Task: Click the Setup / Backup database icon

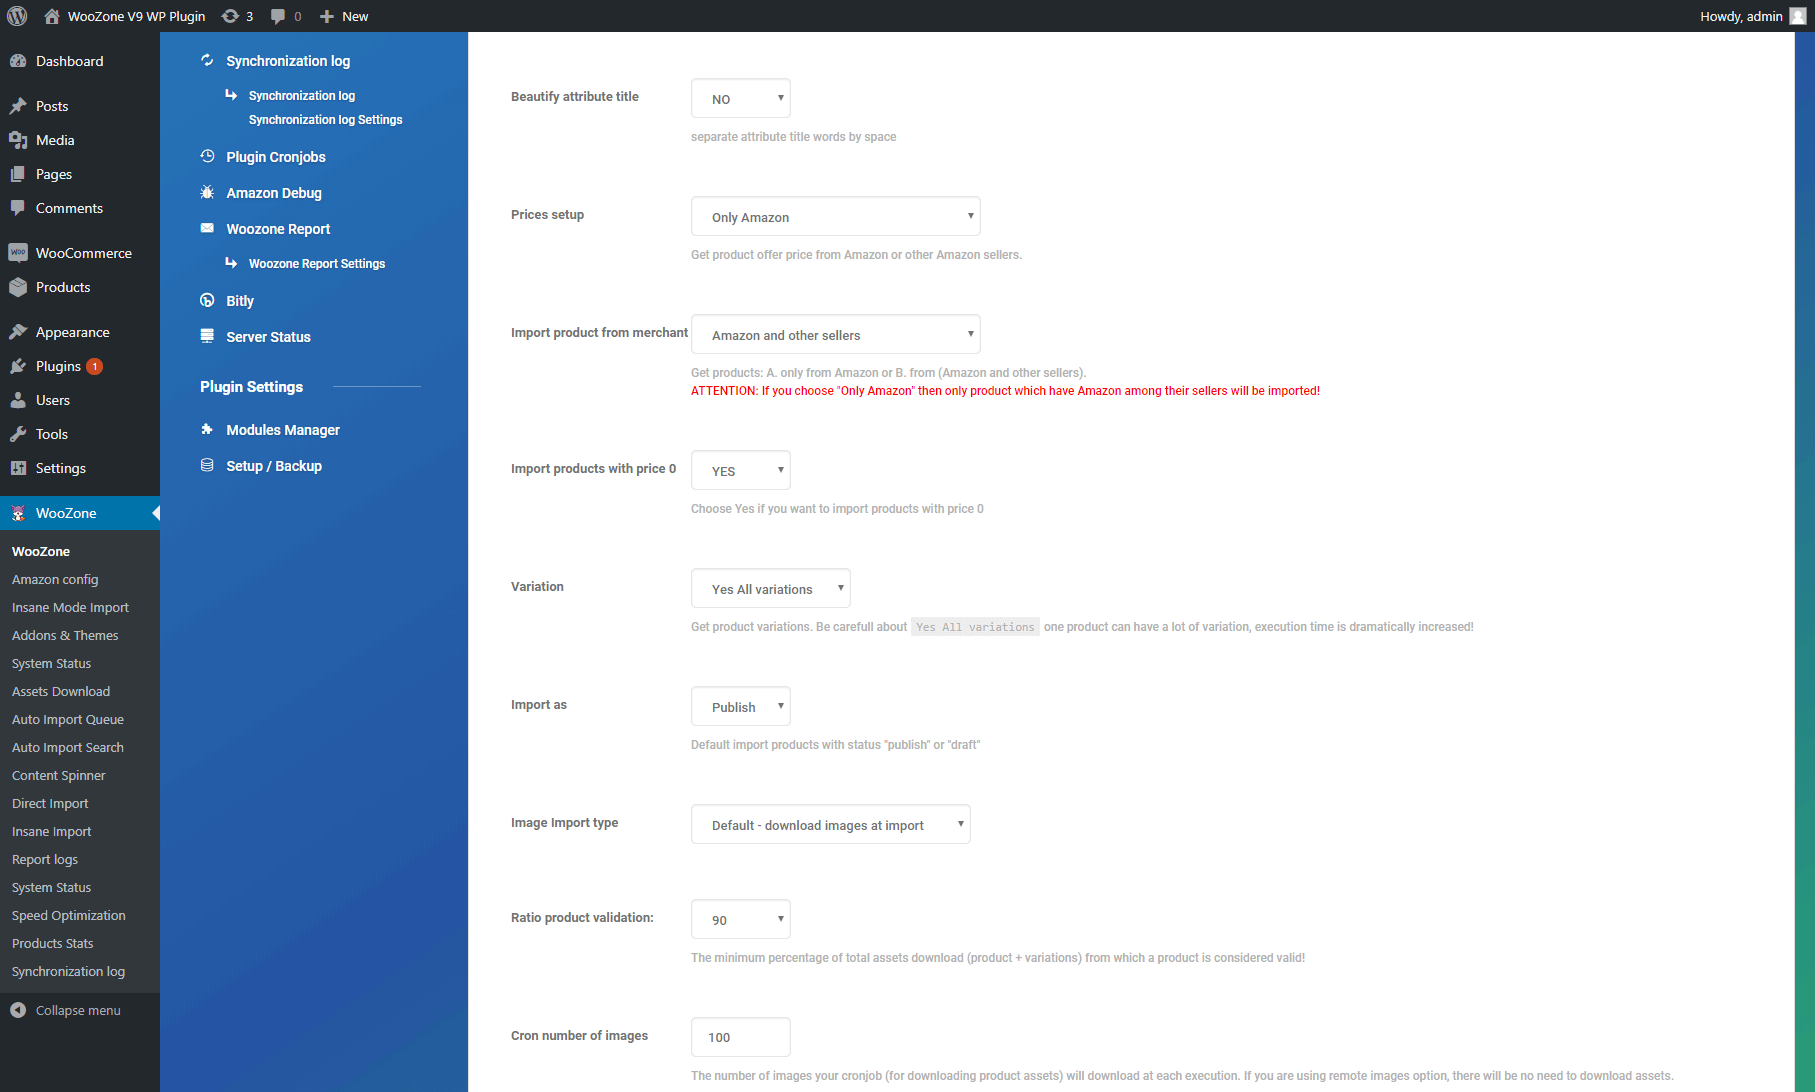Action: pyautogui.click(x=207, y=465)
